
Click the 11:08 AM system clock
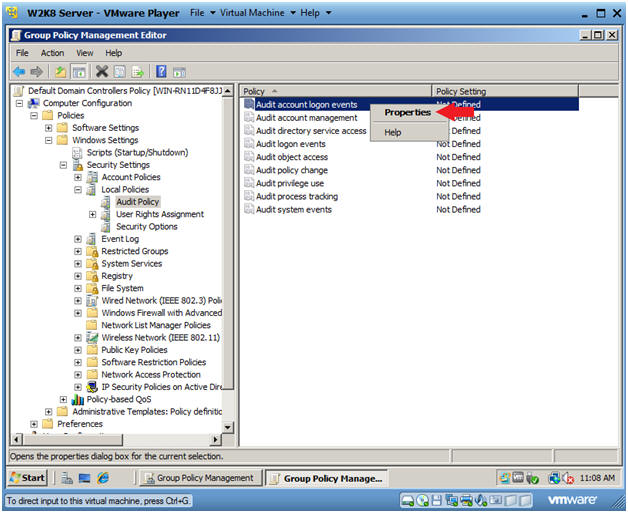point(597,478)
